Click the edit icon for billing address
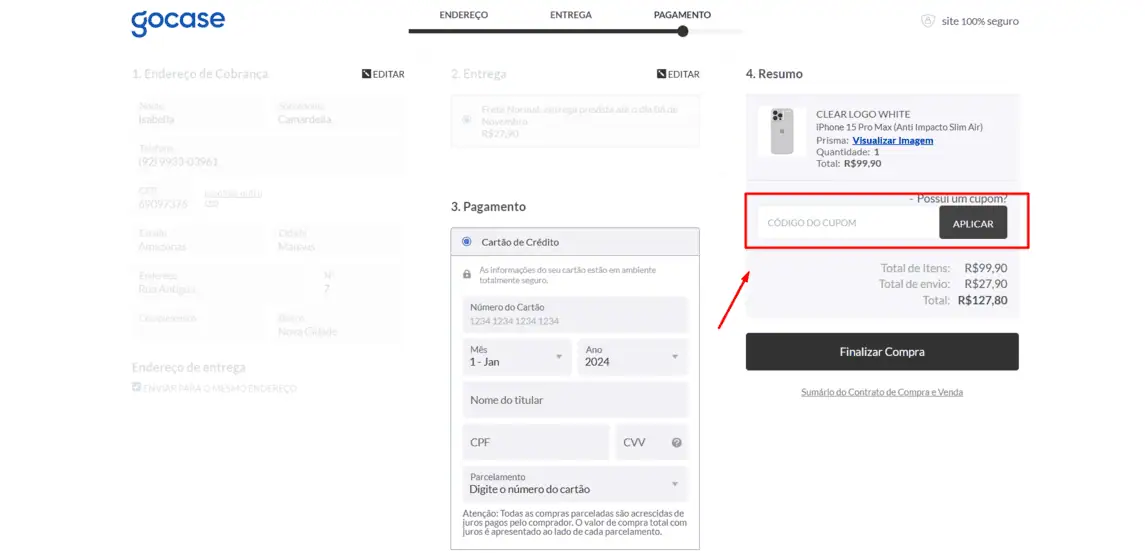The image size is (1145, 553). 367,74
